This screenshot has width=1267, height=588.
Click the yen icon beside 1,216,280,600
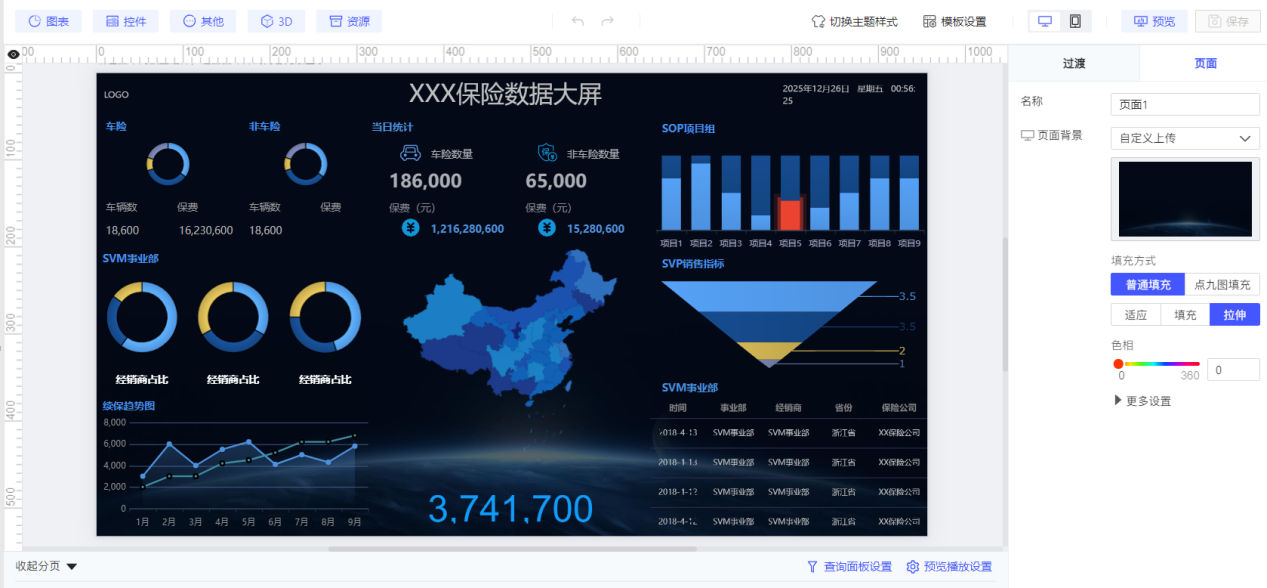[410, 228]
